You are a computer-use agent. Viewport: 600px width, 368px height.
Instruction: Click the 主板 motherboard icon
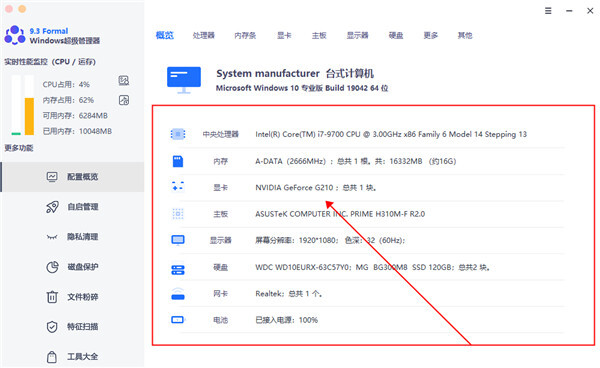[178, 214]
